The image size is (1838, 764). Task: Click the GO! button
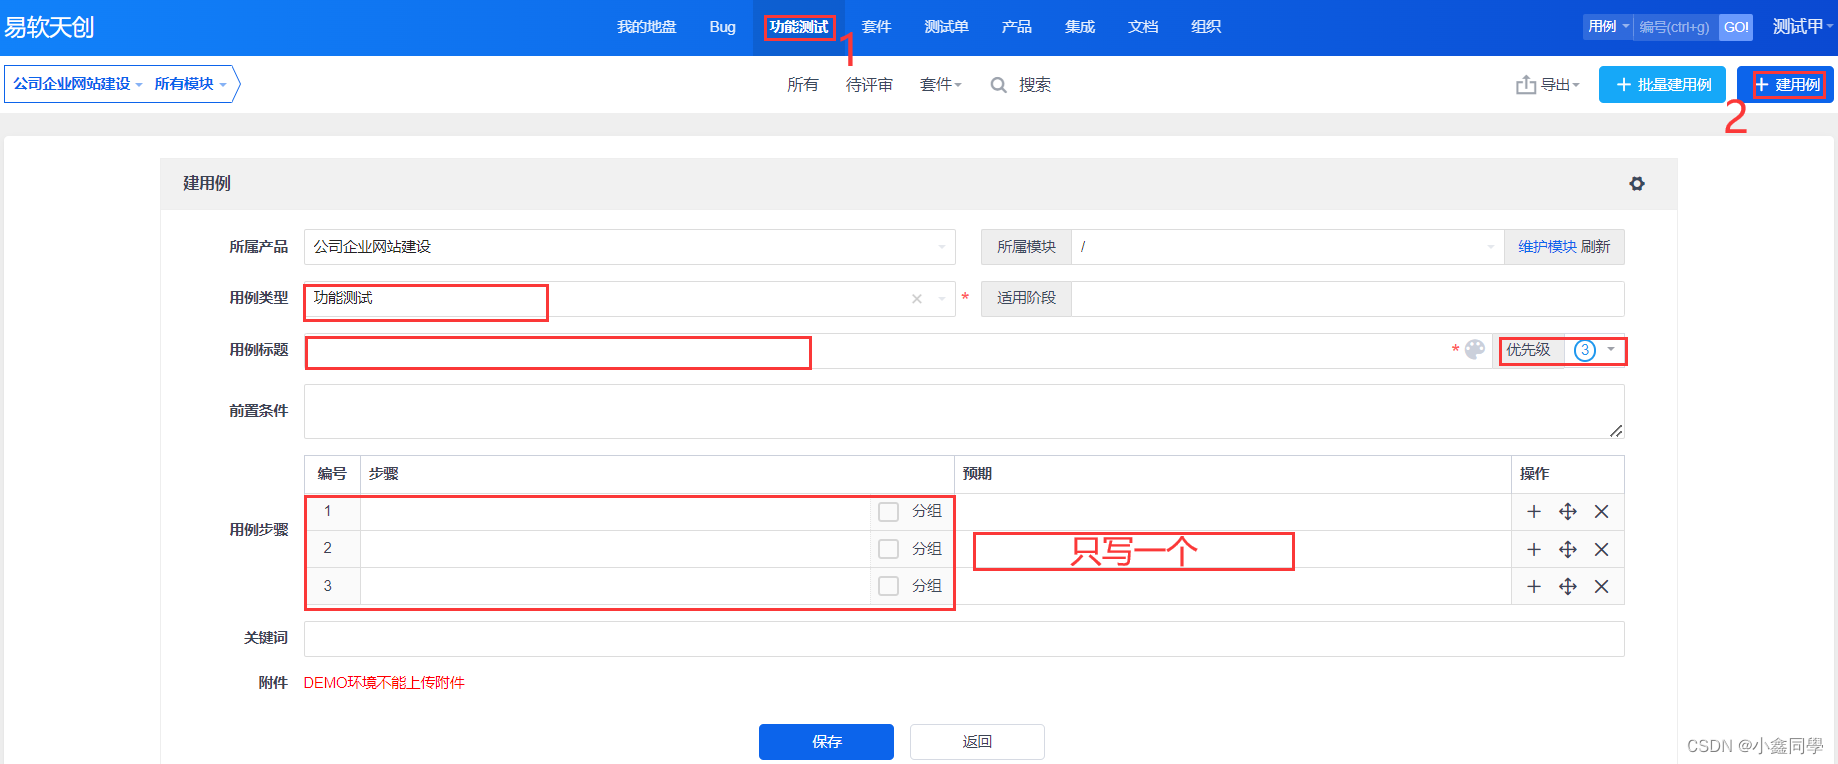pos(1736,27)
